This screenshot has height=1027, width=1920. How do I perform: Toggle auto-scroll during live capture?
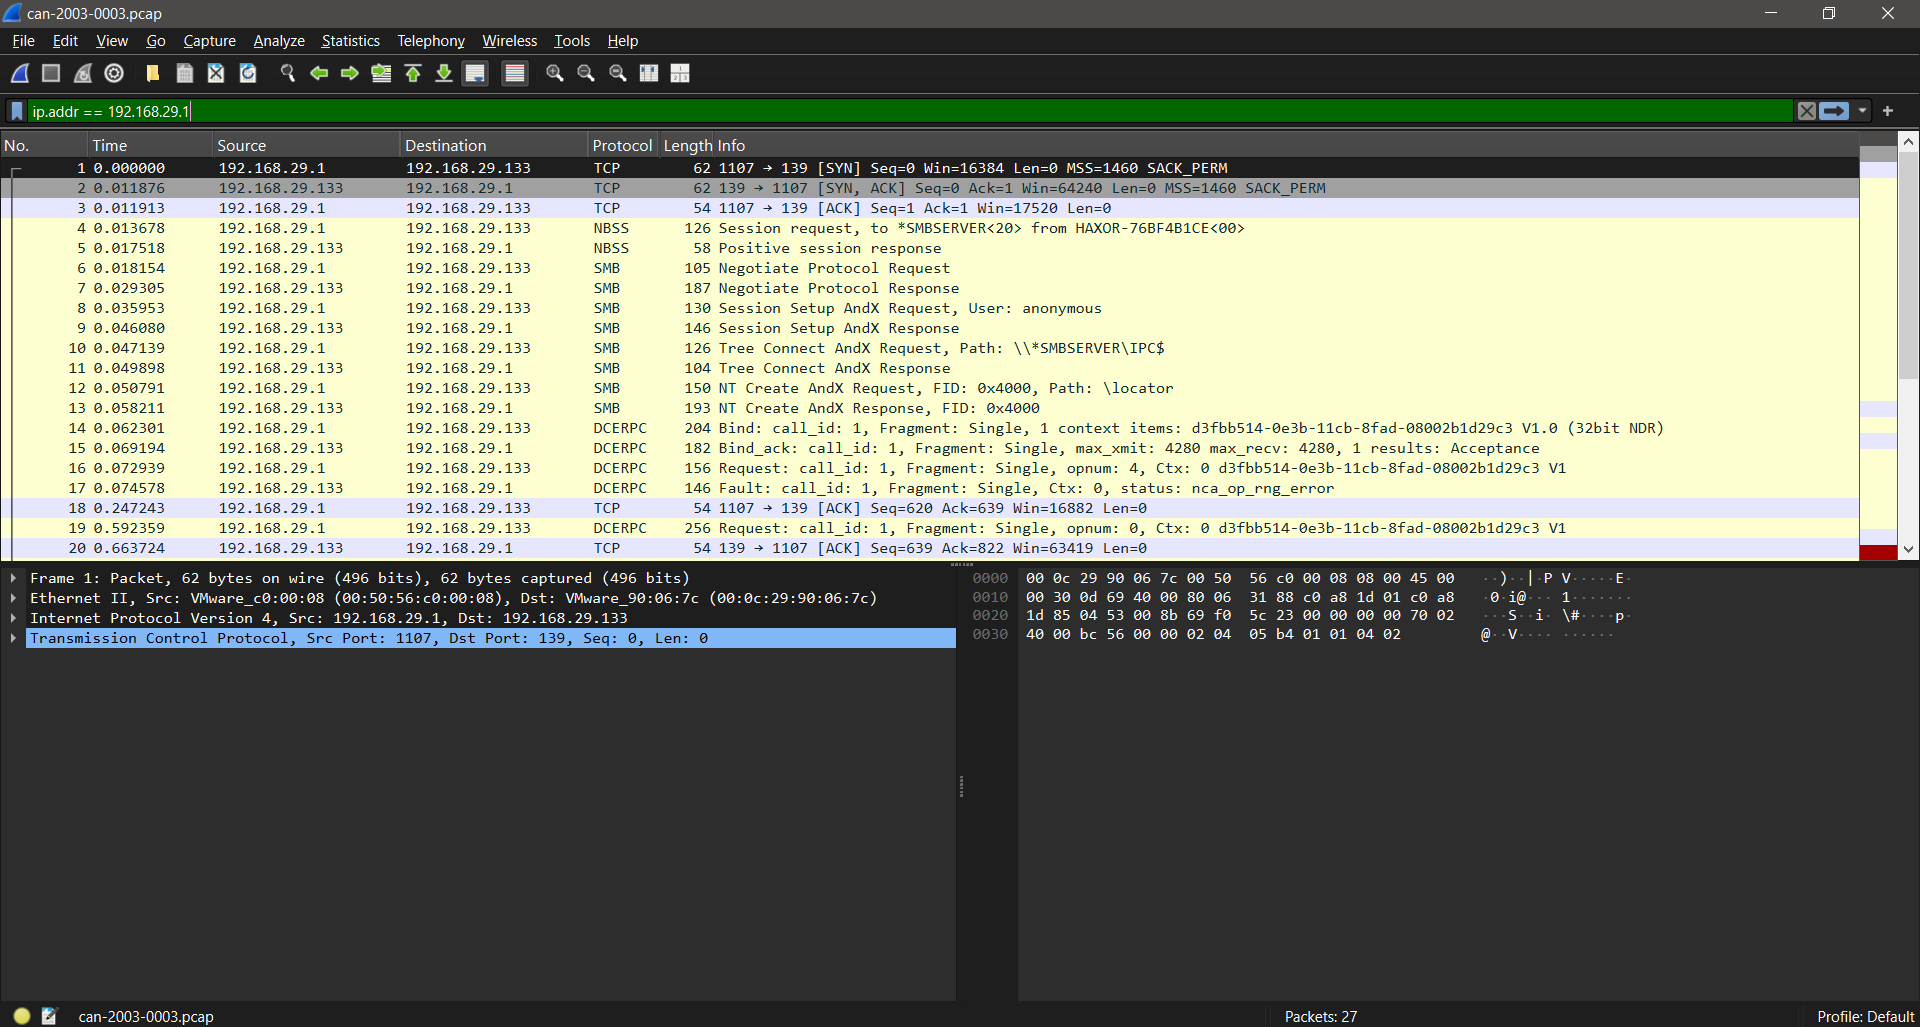click(x=476, y=73)
